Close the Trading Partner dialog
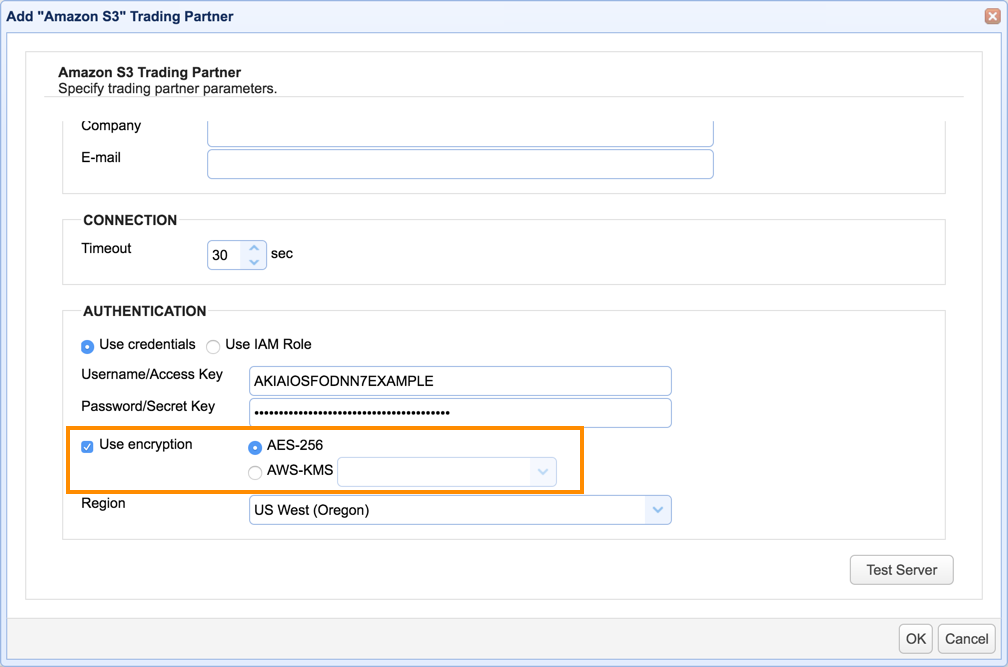This screenshot has height=667, width=1008. click(x=991, y=16)
